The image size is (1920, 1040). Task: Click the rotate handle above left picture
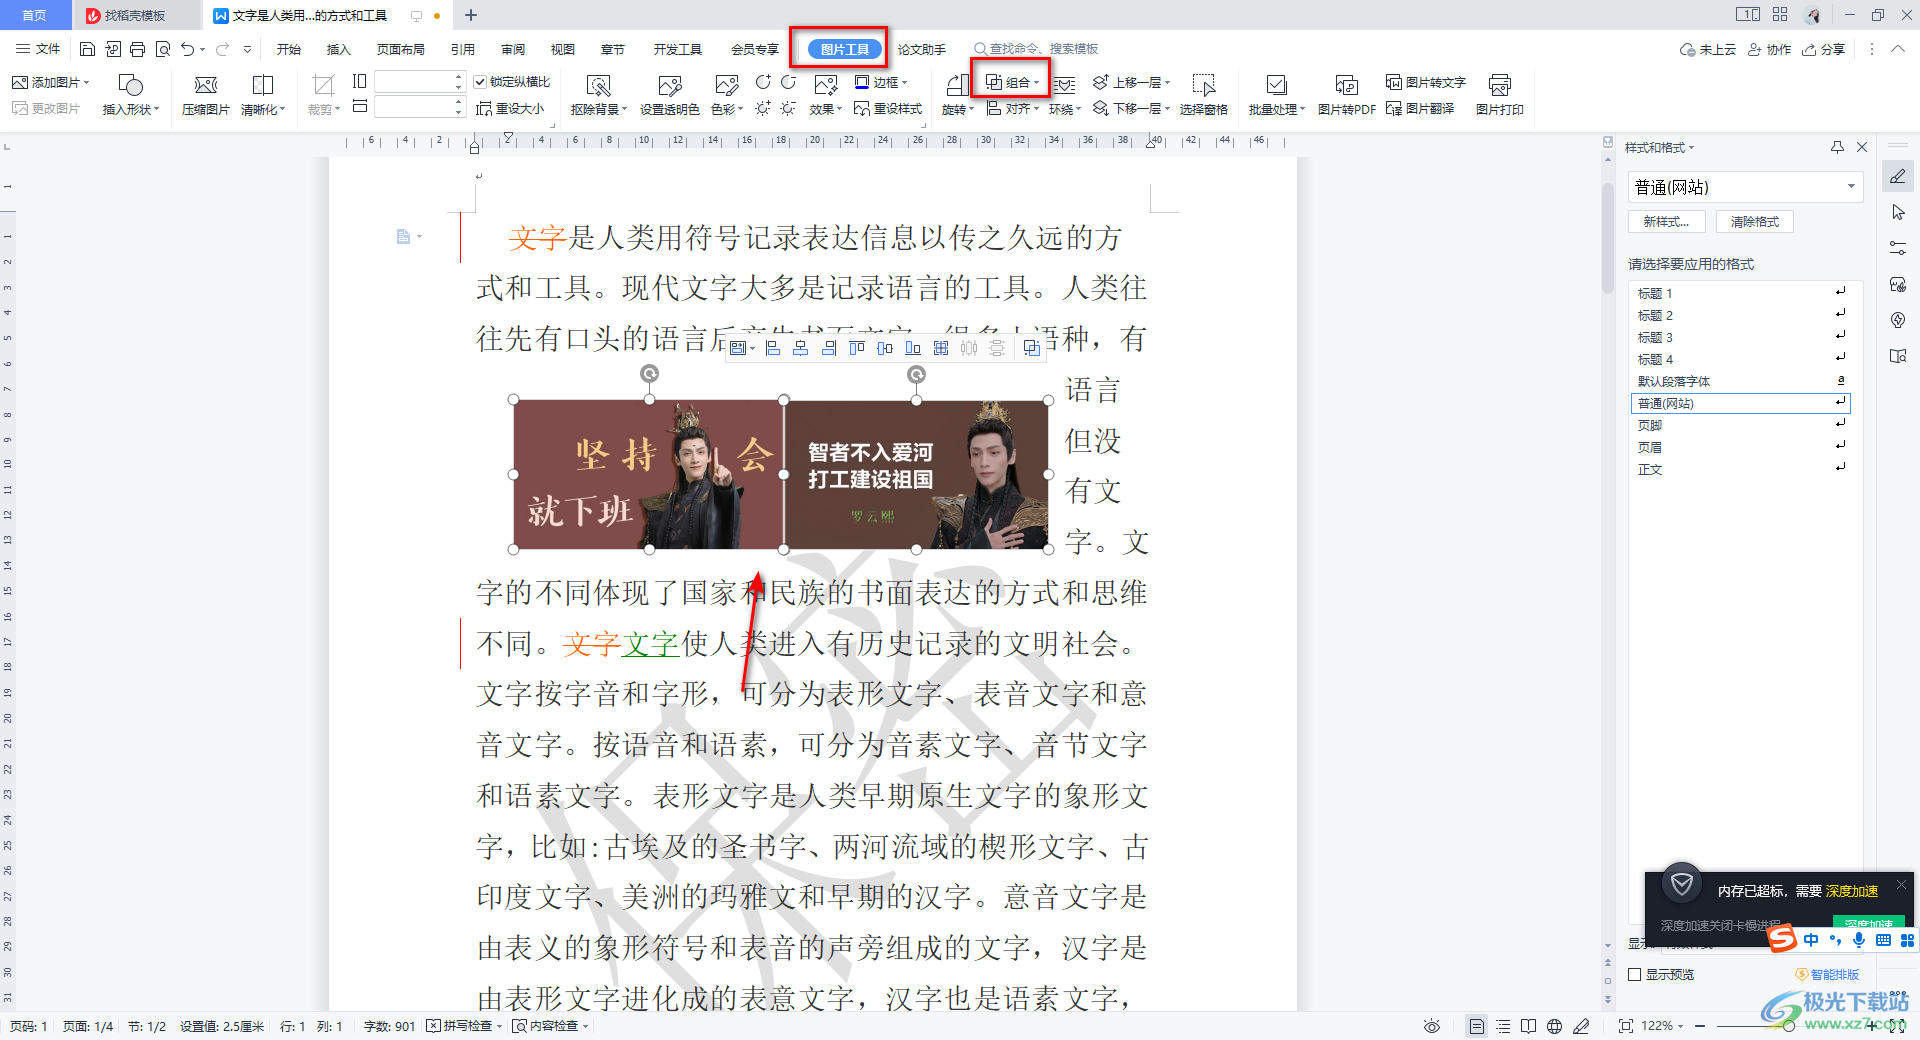tap(649, 374)
